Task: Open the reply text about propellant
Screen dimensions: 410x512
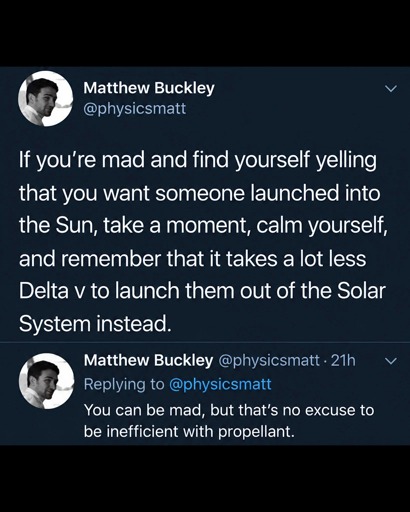Action: [x=229, y=421]
